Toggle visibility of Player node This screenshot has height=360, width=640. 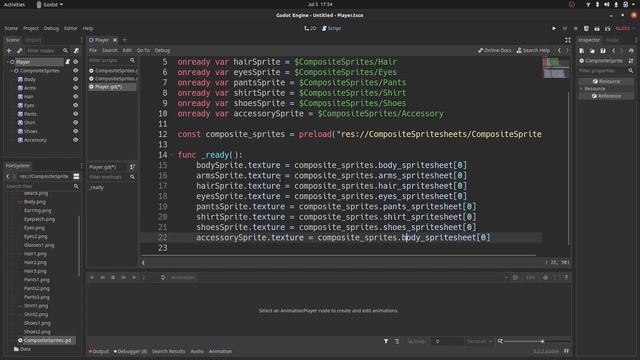point(76,62)
